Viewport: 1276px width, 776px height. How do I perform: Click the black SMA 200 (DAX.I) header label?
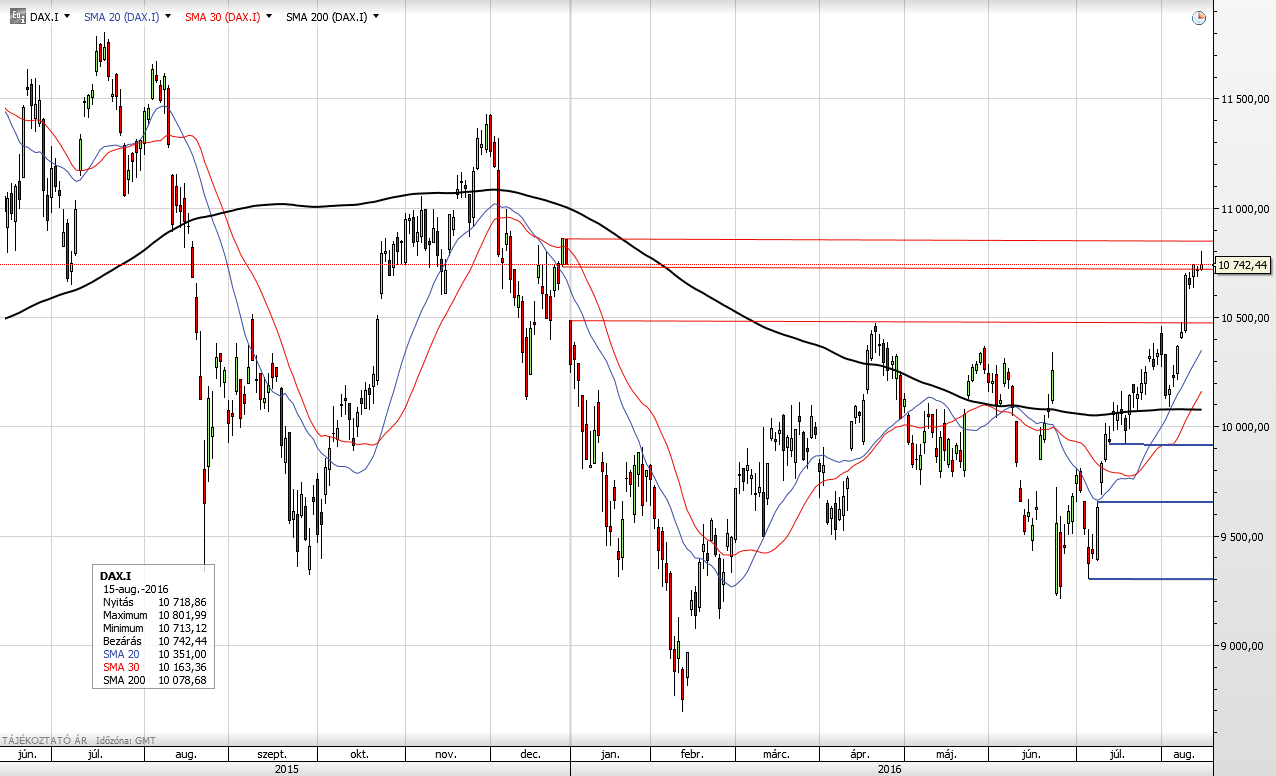click(326, 17)
